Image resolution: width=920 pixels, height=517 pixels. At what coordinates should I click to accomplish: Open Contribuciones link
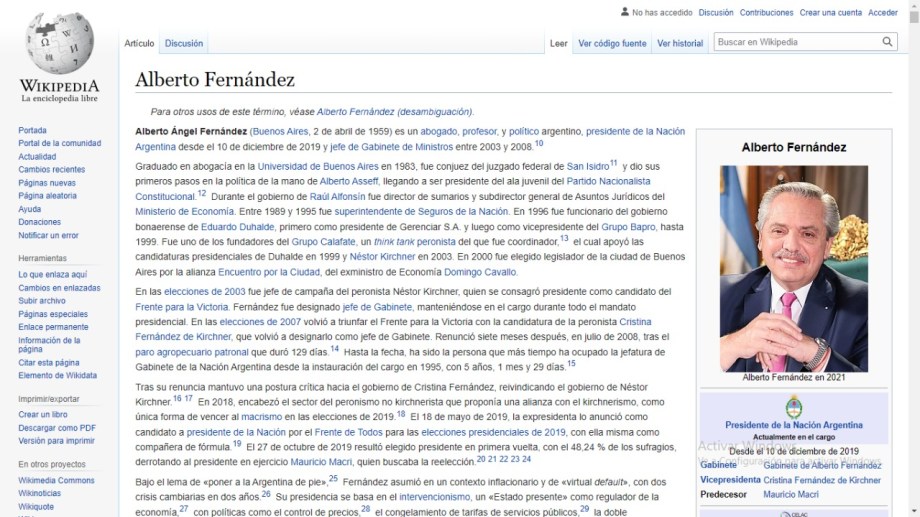(766, 12)
